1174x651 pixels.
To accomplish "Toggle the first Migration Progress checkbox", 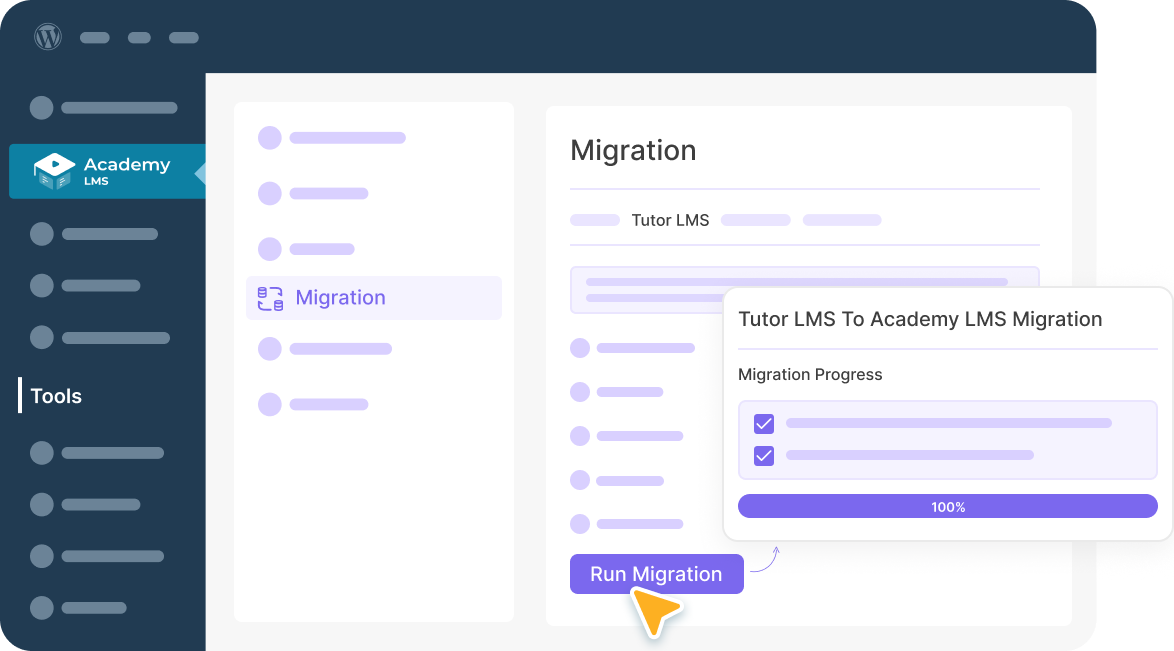I will [764, 424].
